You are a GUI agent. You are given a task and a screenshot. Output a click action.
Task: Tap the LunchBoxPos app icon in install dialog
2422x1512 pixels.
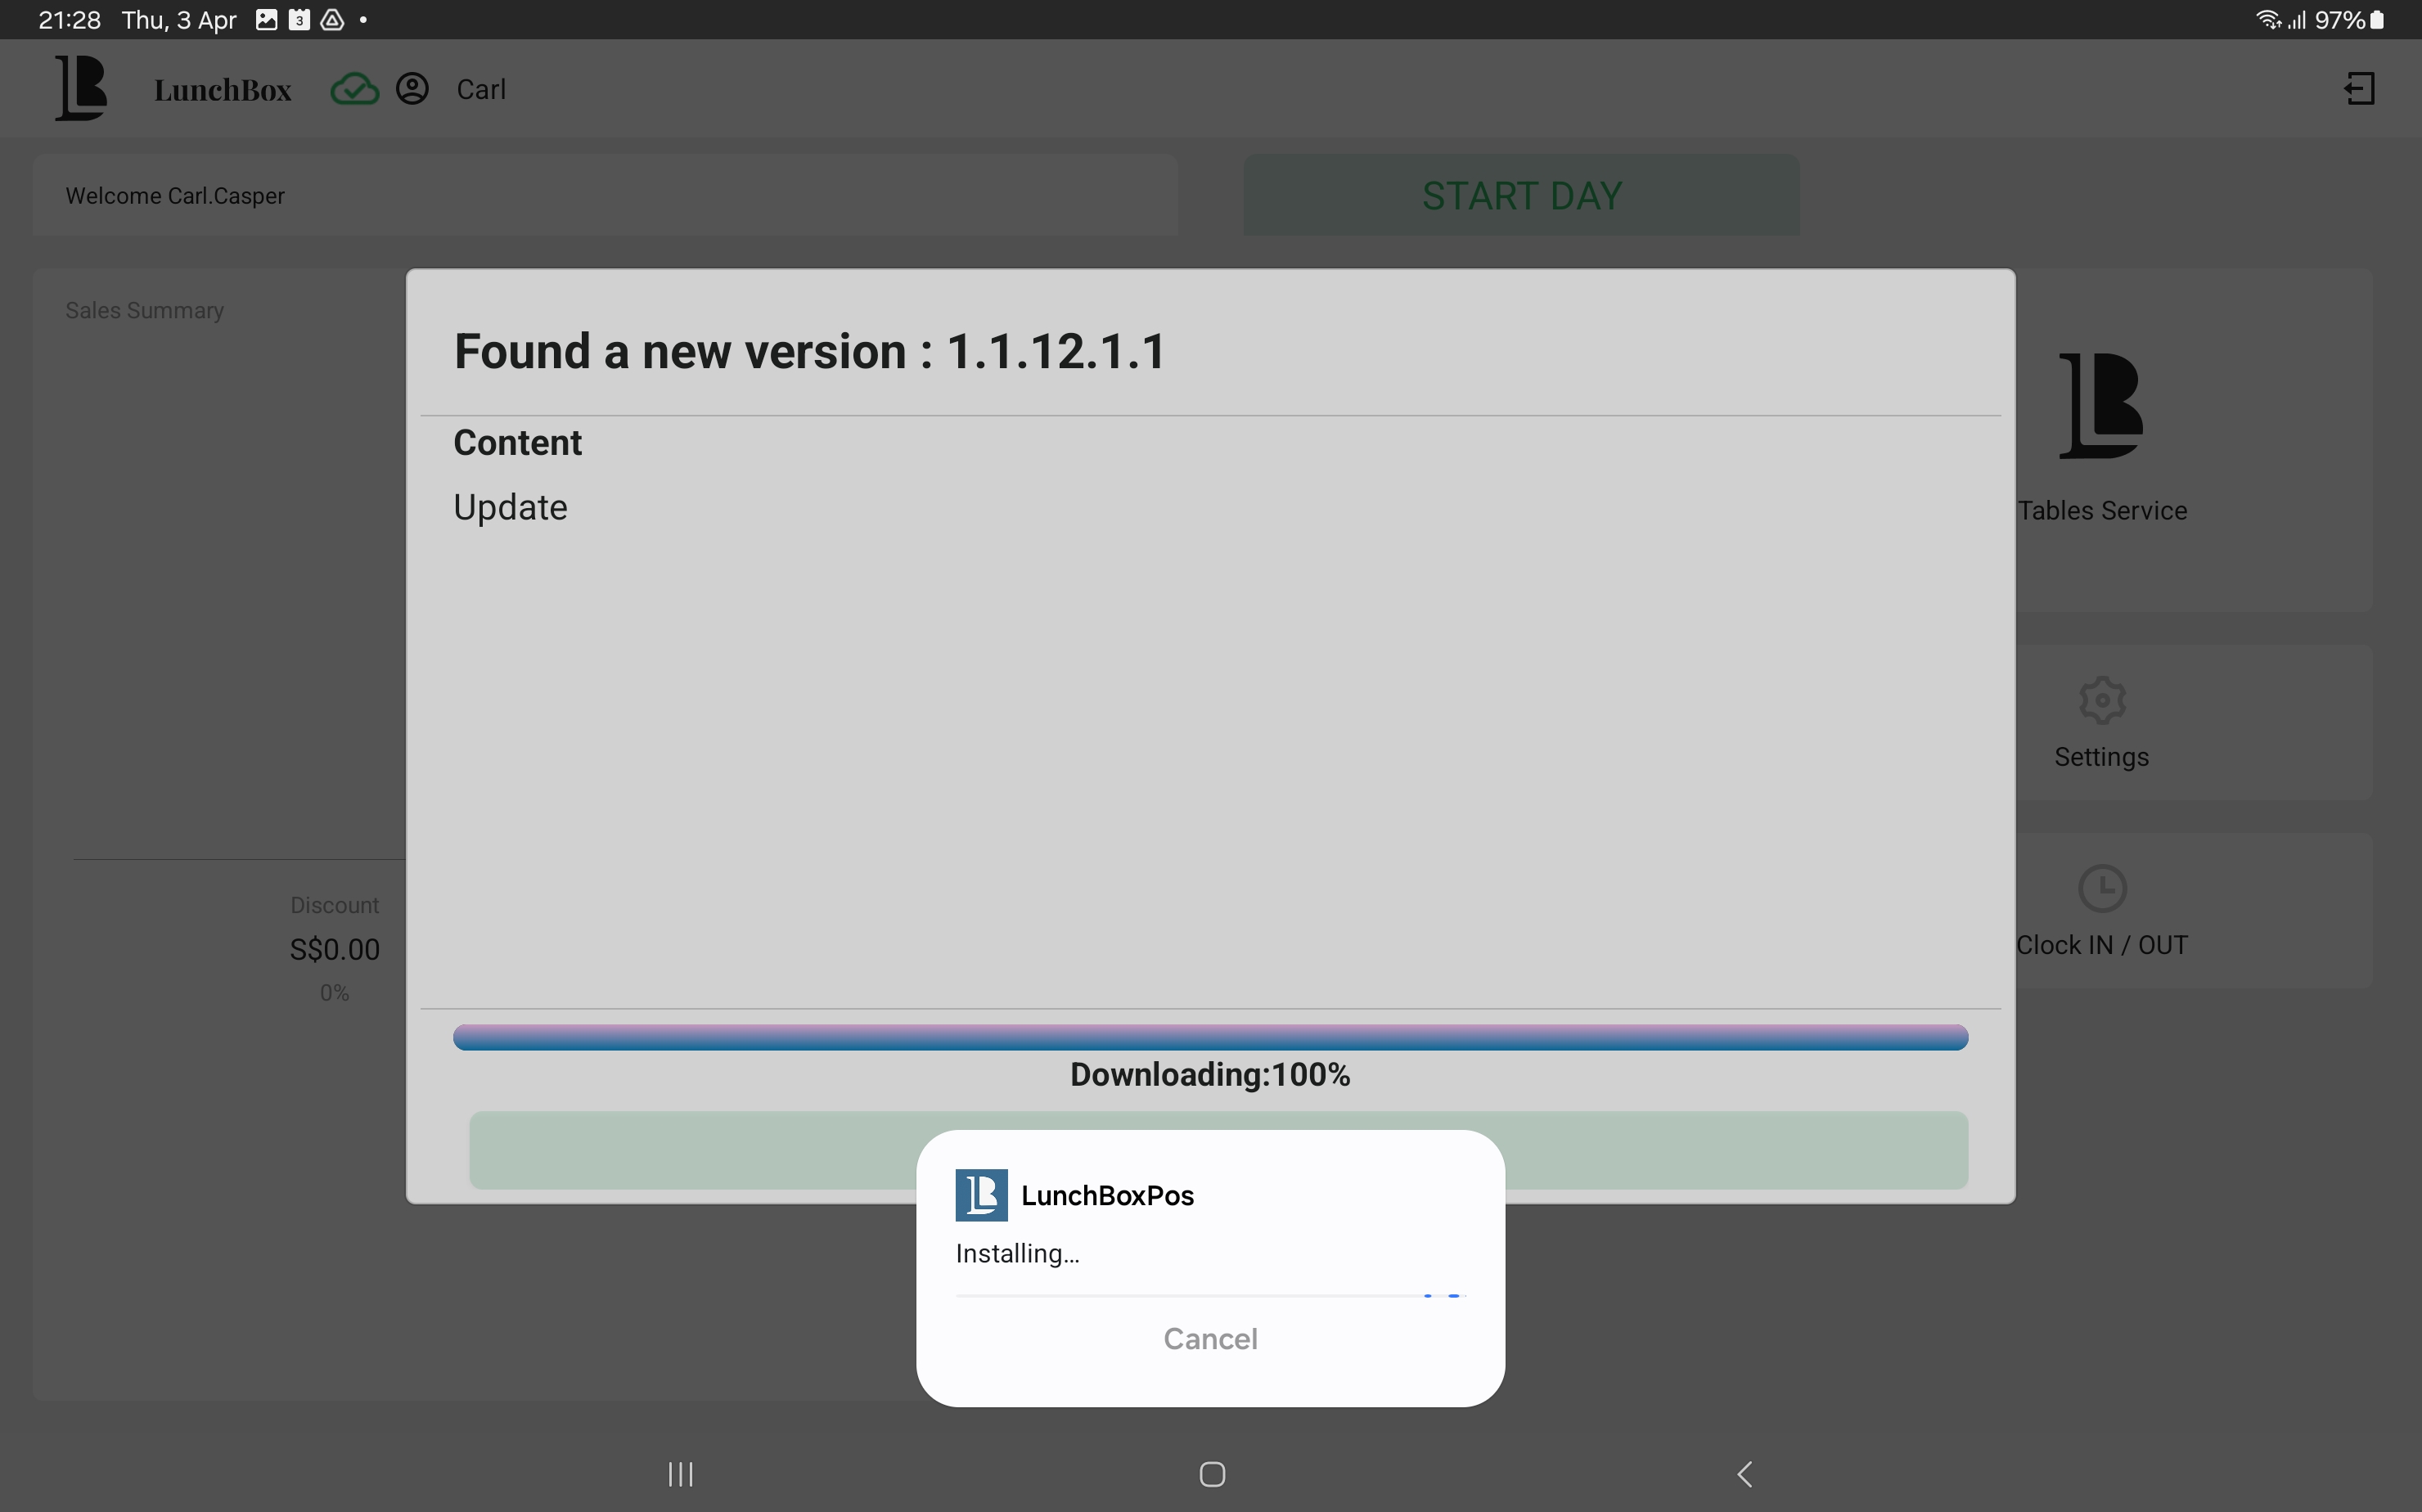pyautogui.click(x=981, y=1195)
